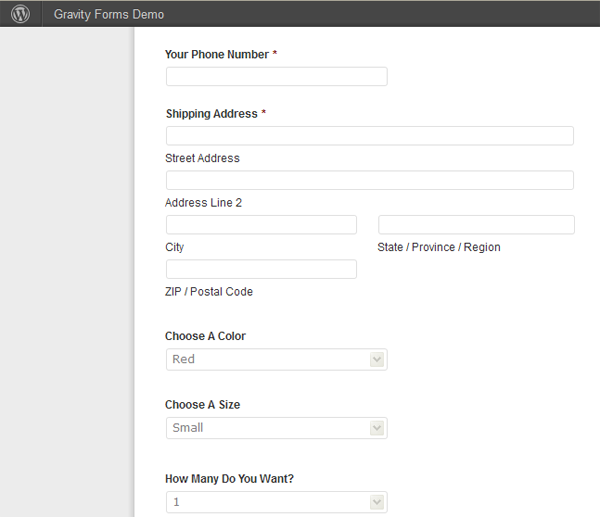600x517 pixels.
Task: Click the Choose A Color label
Action: [x=205, y=336]
